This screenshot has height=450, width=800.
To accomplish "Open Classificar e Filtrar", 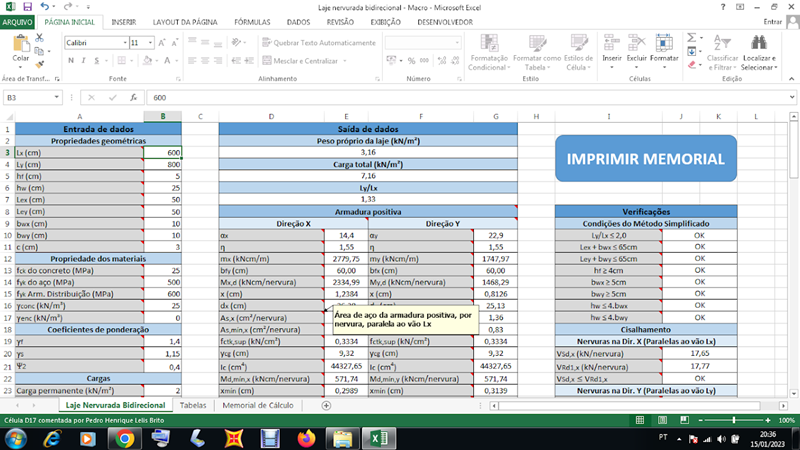I will click(722, 53).
